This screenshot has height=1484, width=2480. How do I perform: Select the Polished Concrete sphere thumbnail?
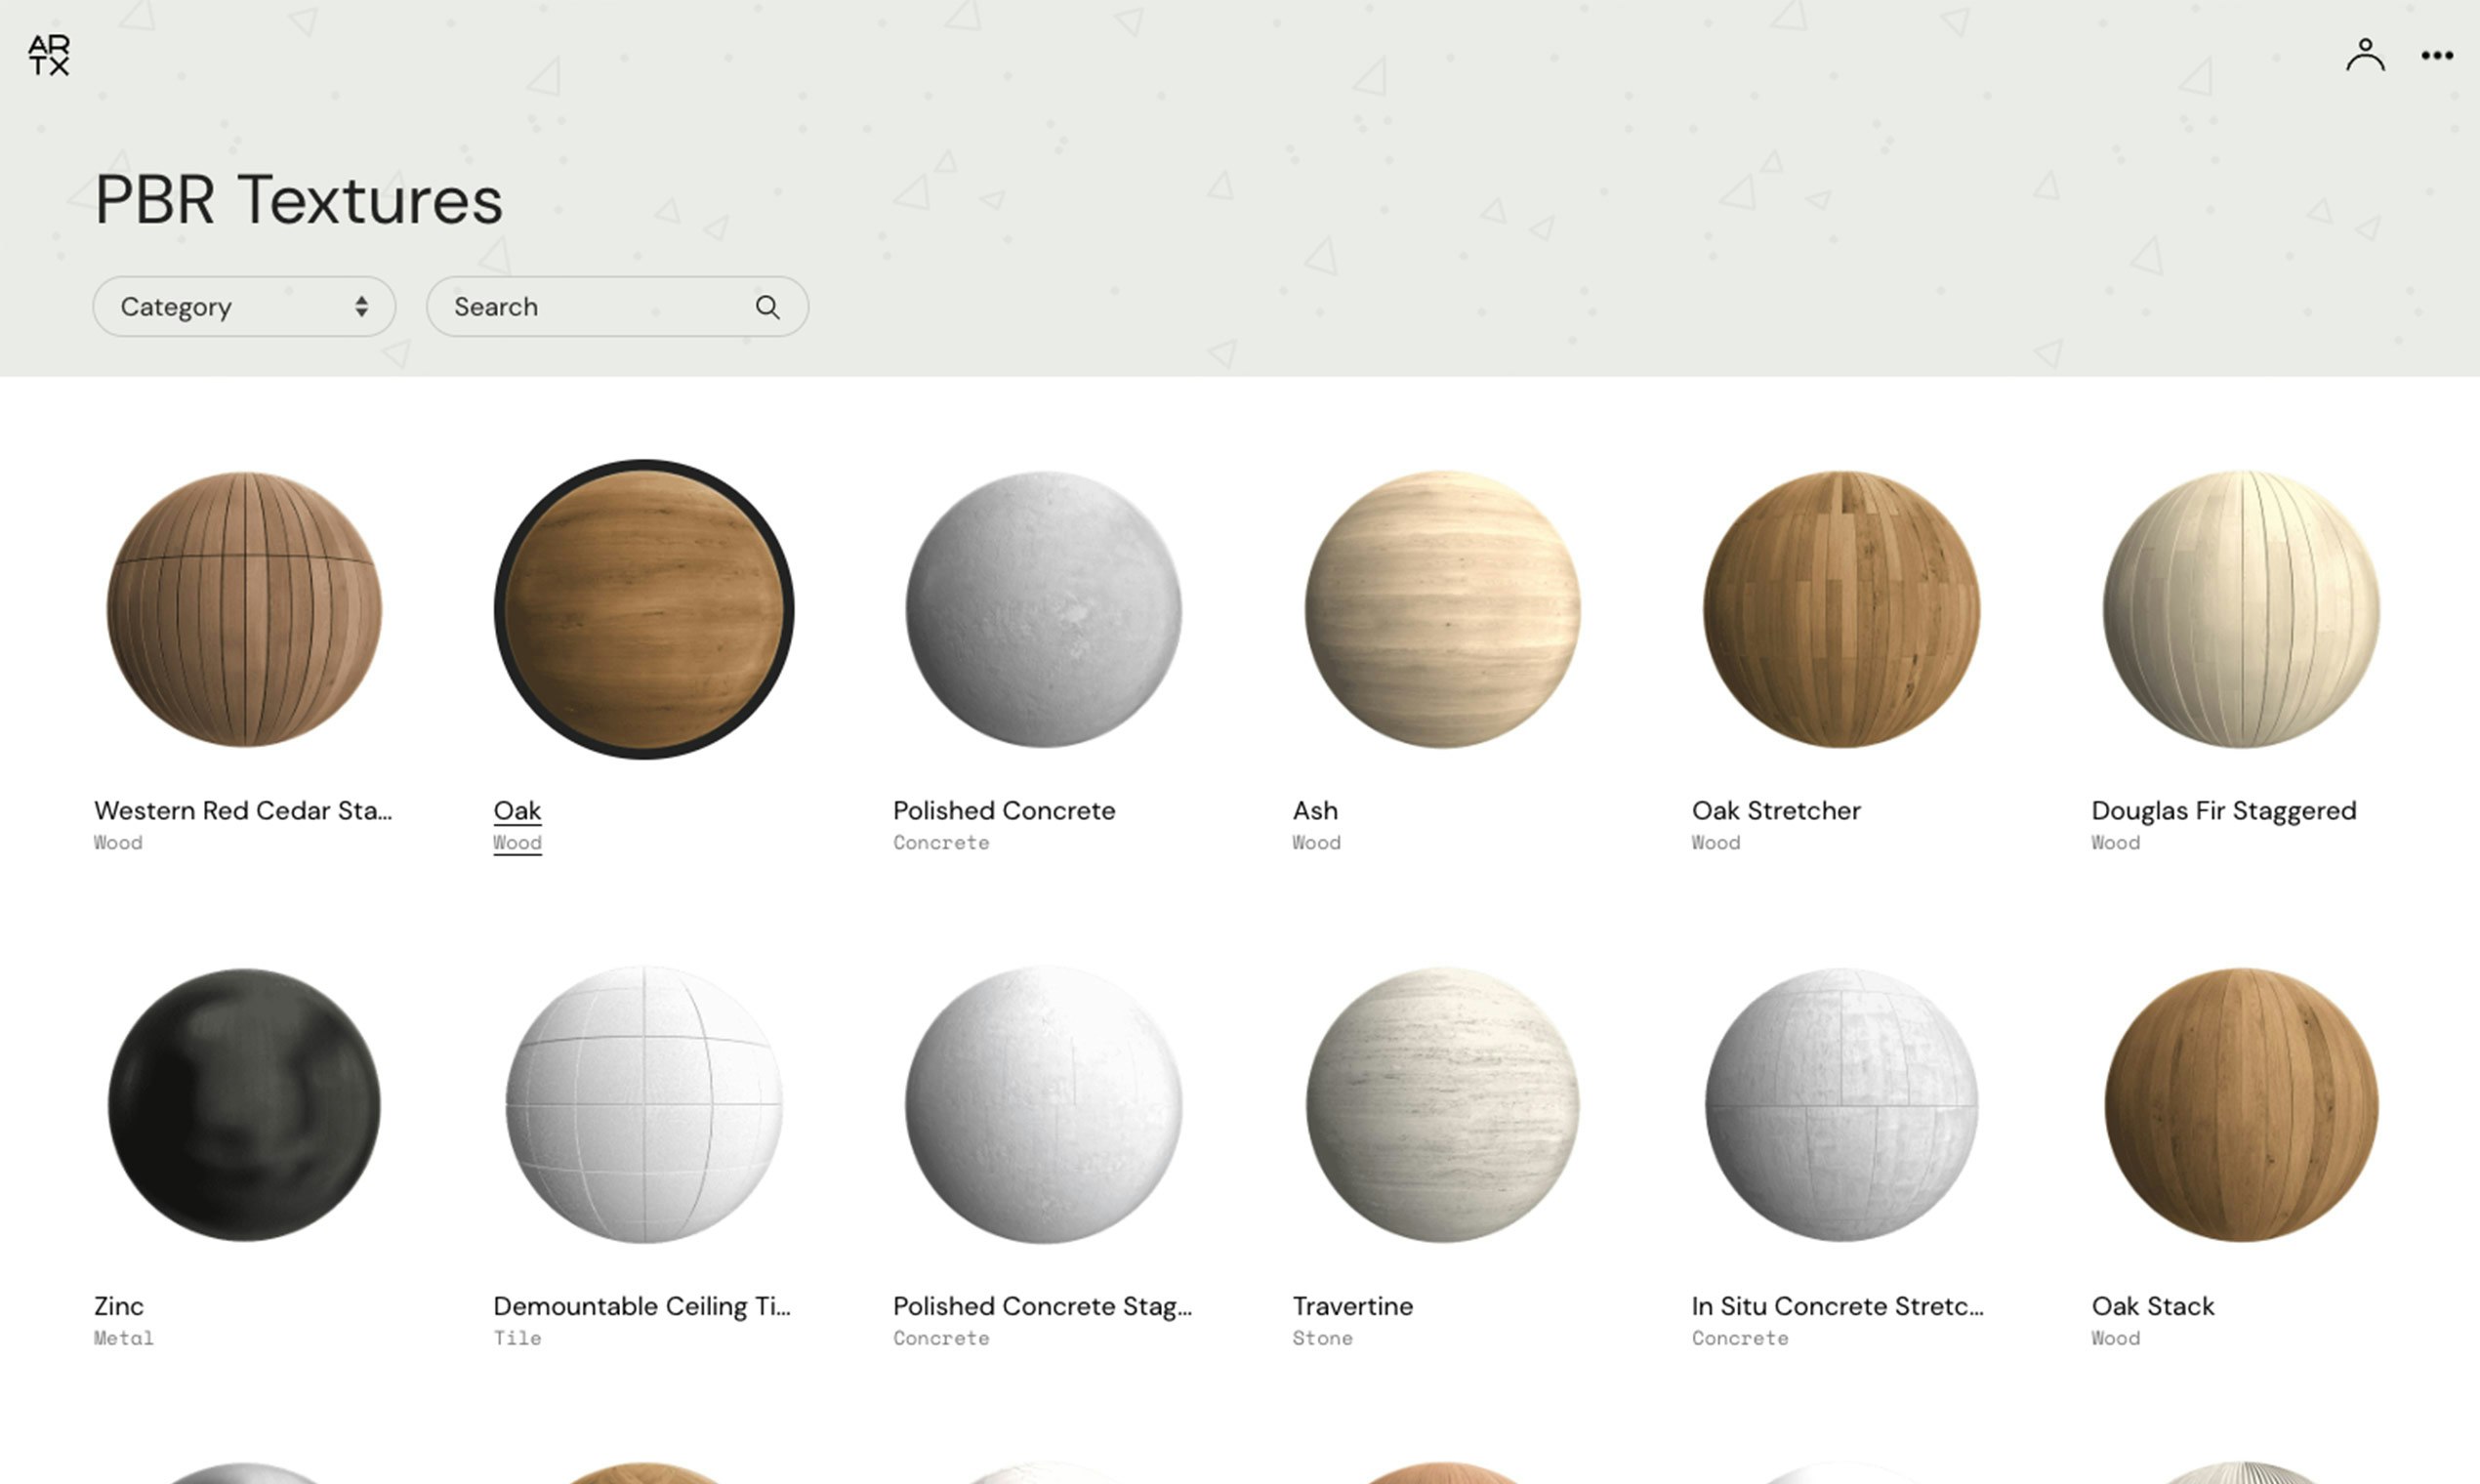[1043, 609]
